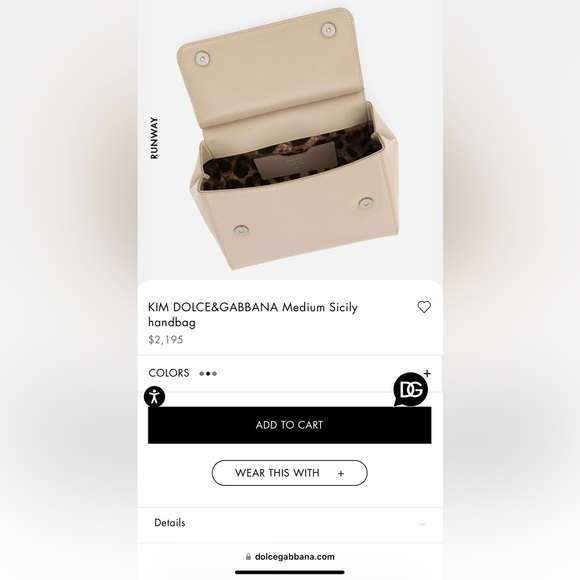Open the DG chat bubble icon

(410, 390)
